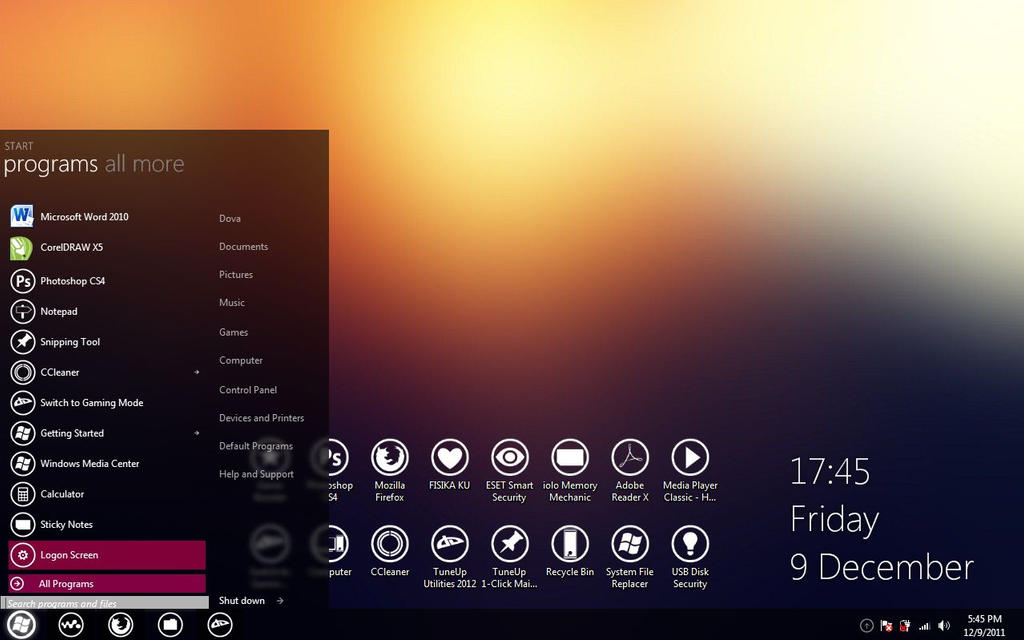This screenshot has width=1024, height=640.
Task: Open the network signal tray icon
Action: click(924, 626)
